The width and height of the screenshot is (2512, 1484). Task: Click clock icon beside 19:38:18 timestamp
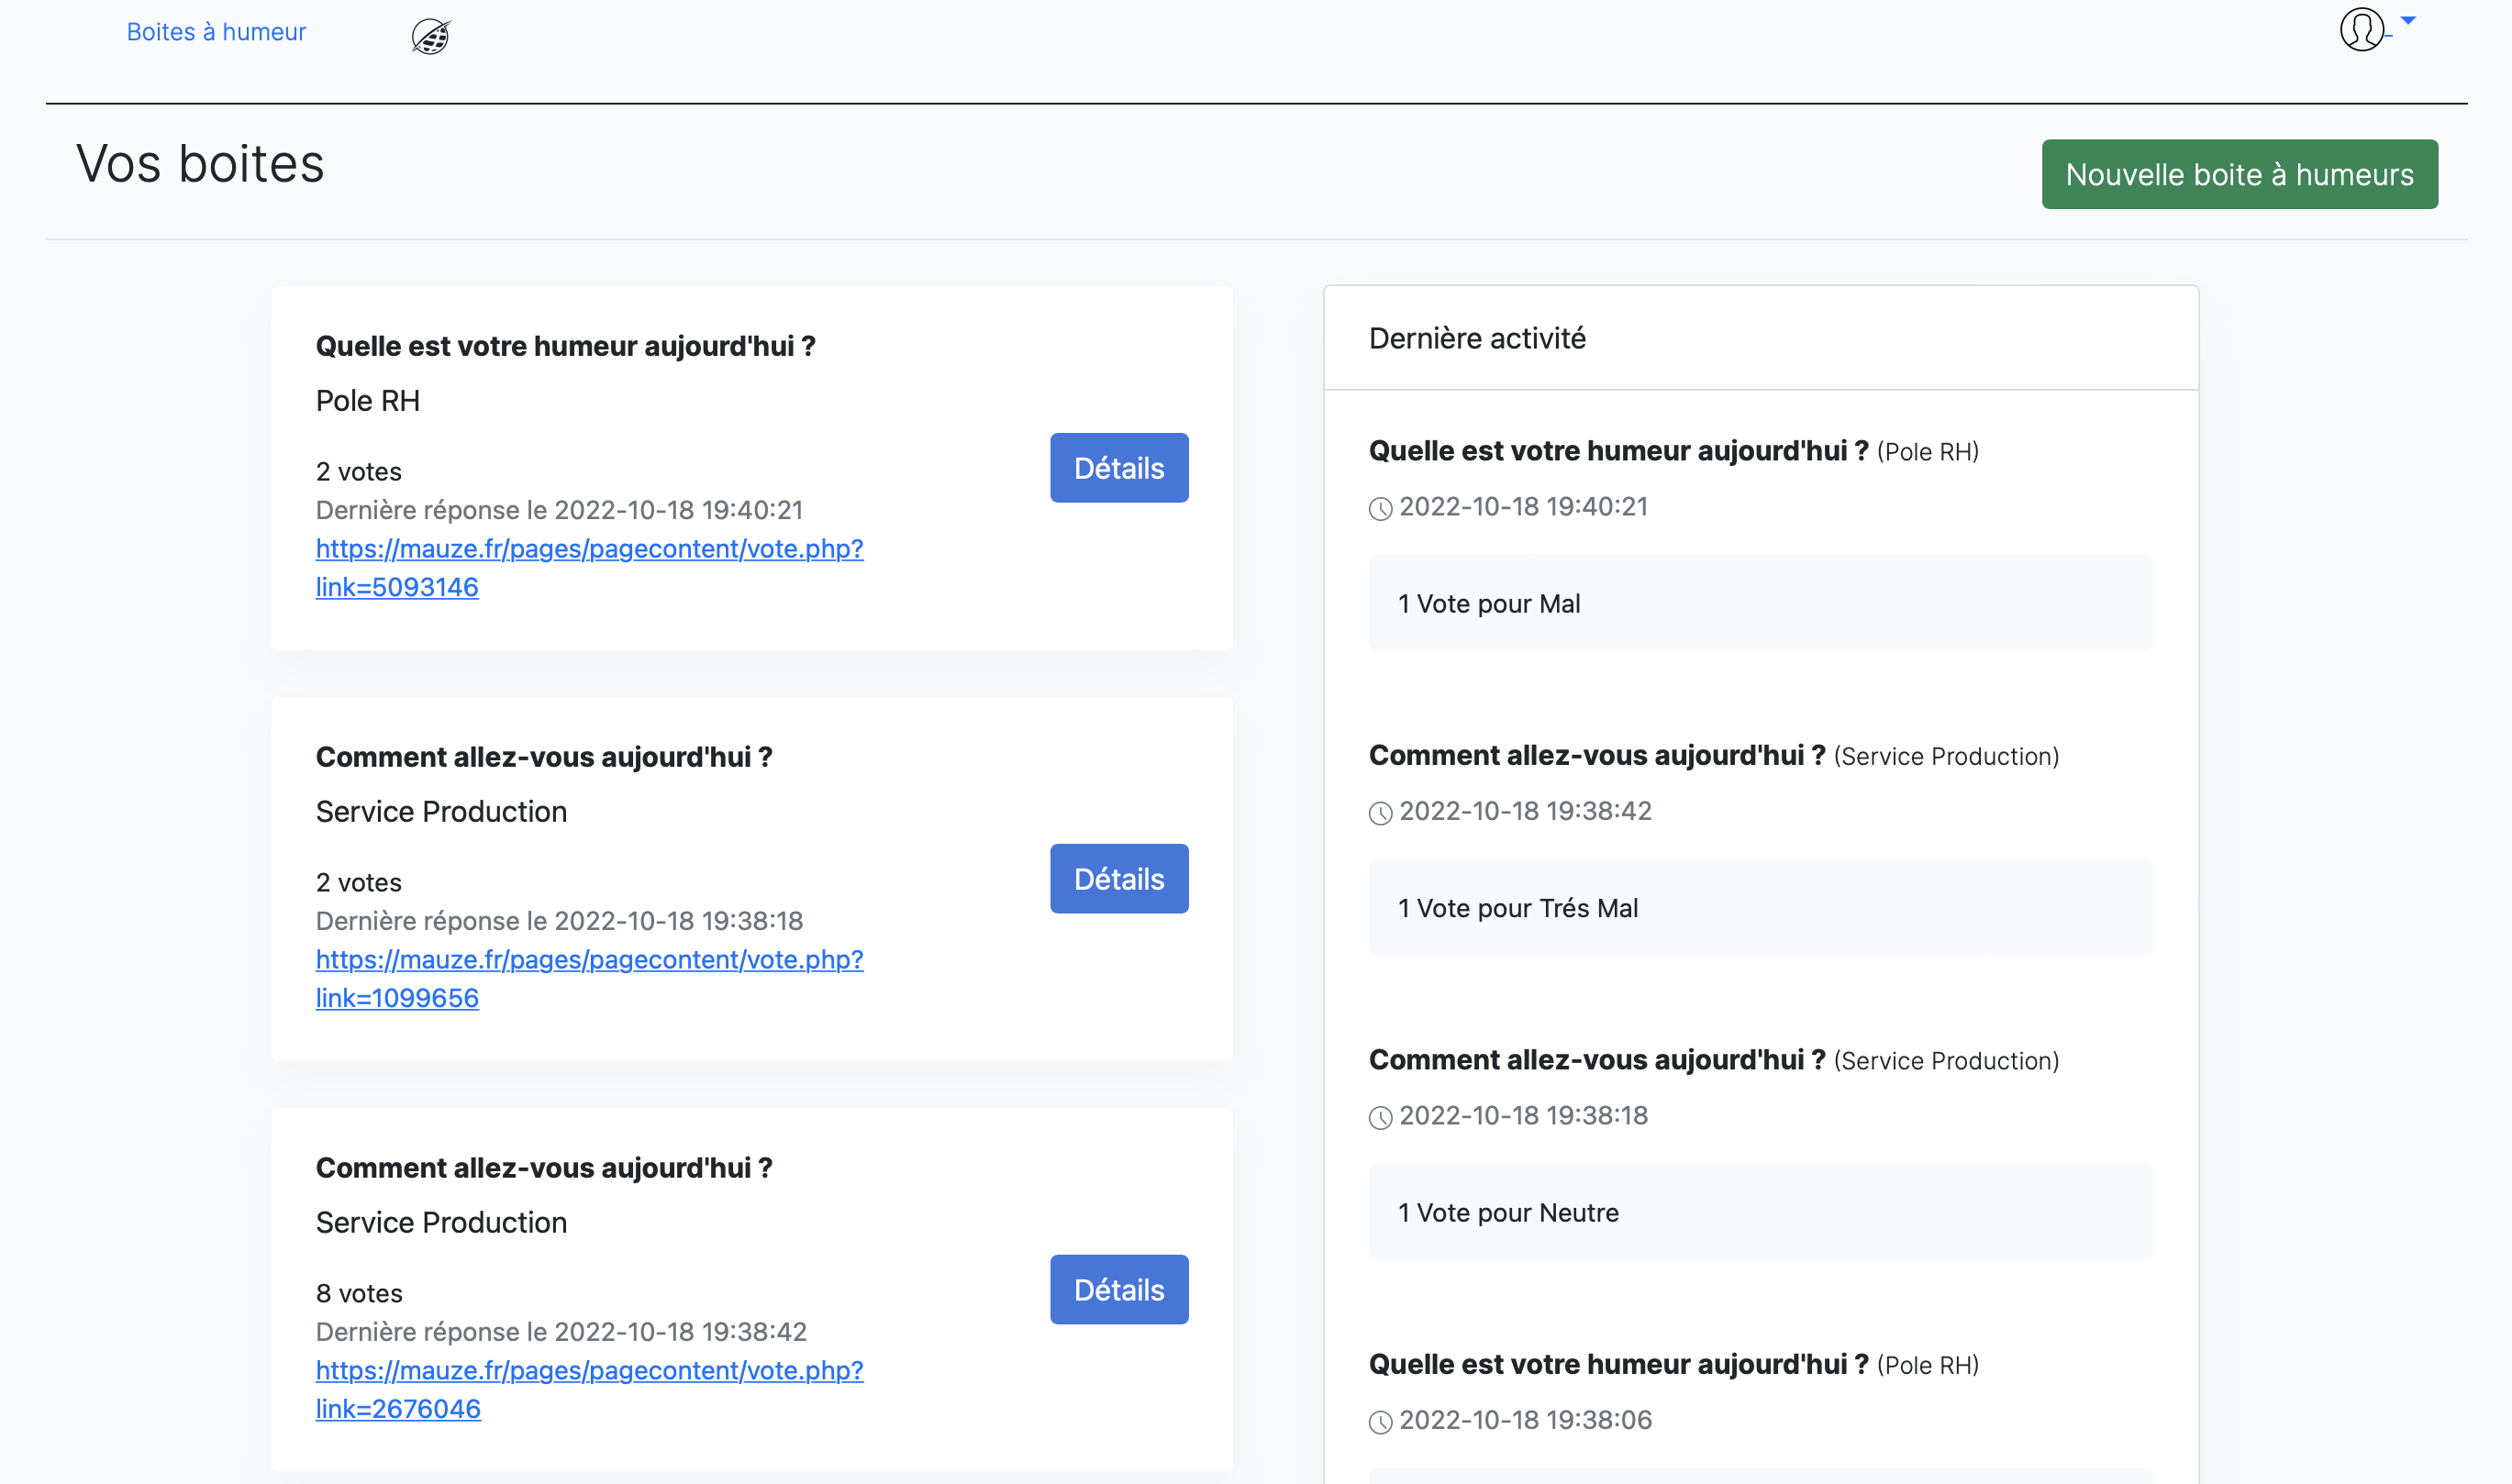pos(1380,1118)
